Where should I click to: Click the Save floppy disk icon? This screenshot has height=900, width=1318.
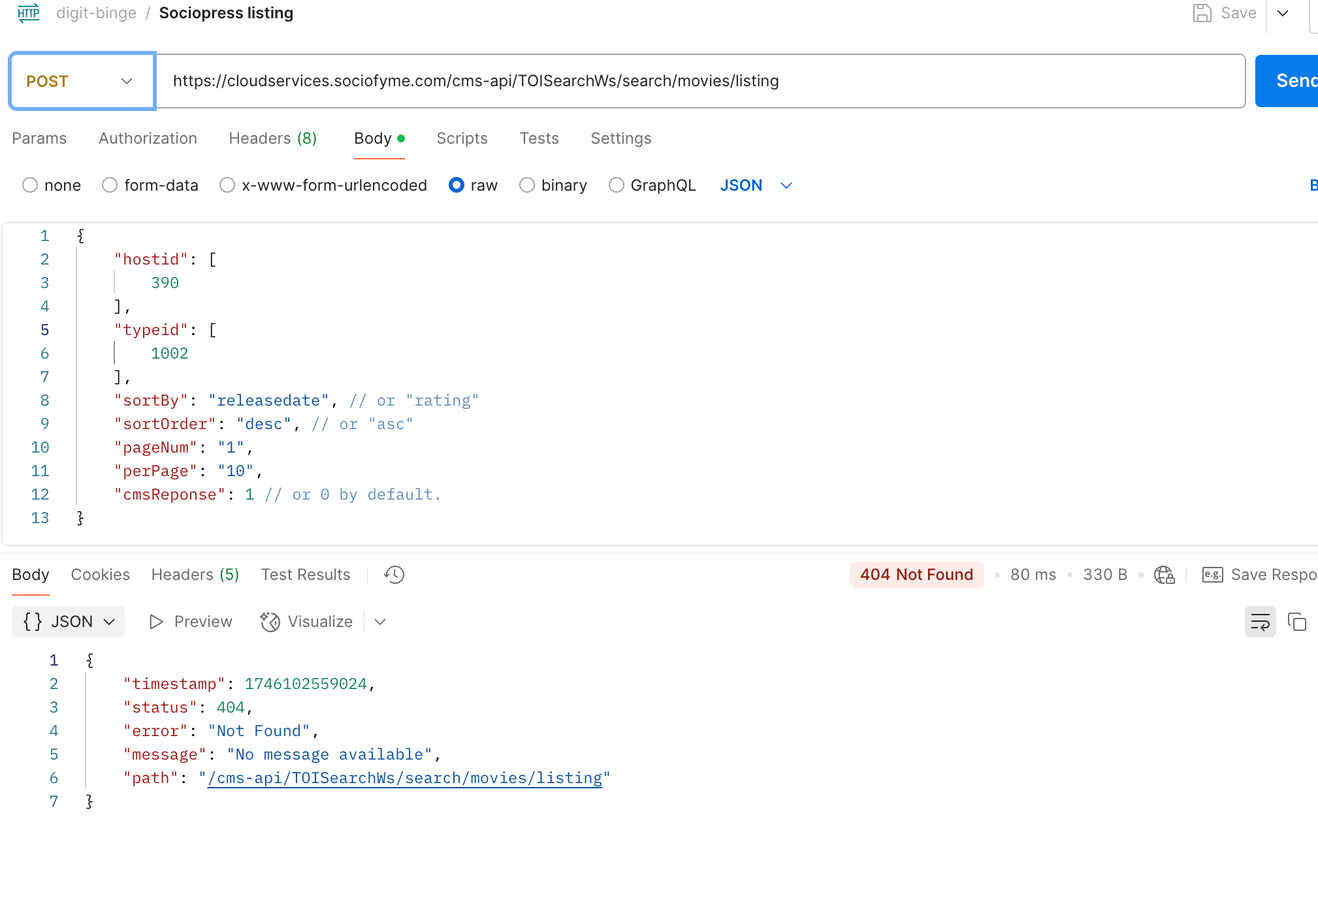coord(1202,13)
